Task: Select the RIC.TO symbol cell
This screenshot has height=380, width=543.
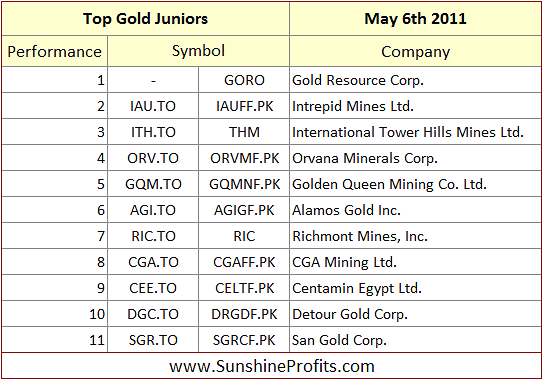Action: [153, 236]
